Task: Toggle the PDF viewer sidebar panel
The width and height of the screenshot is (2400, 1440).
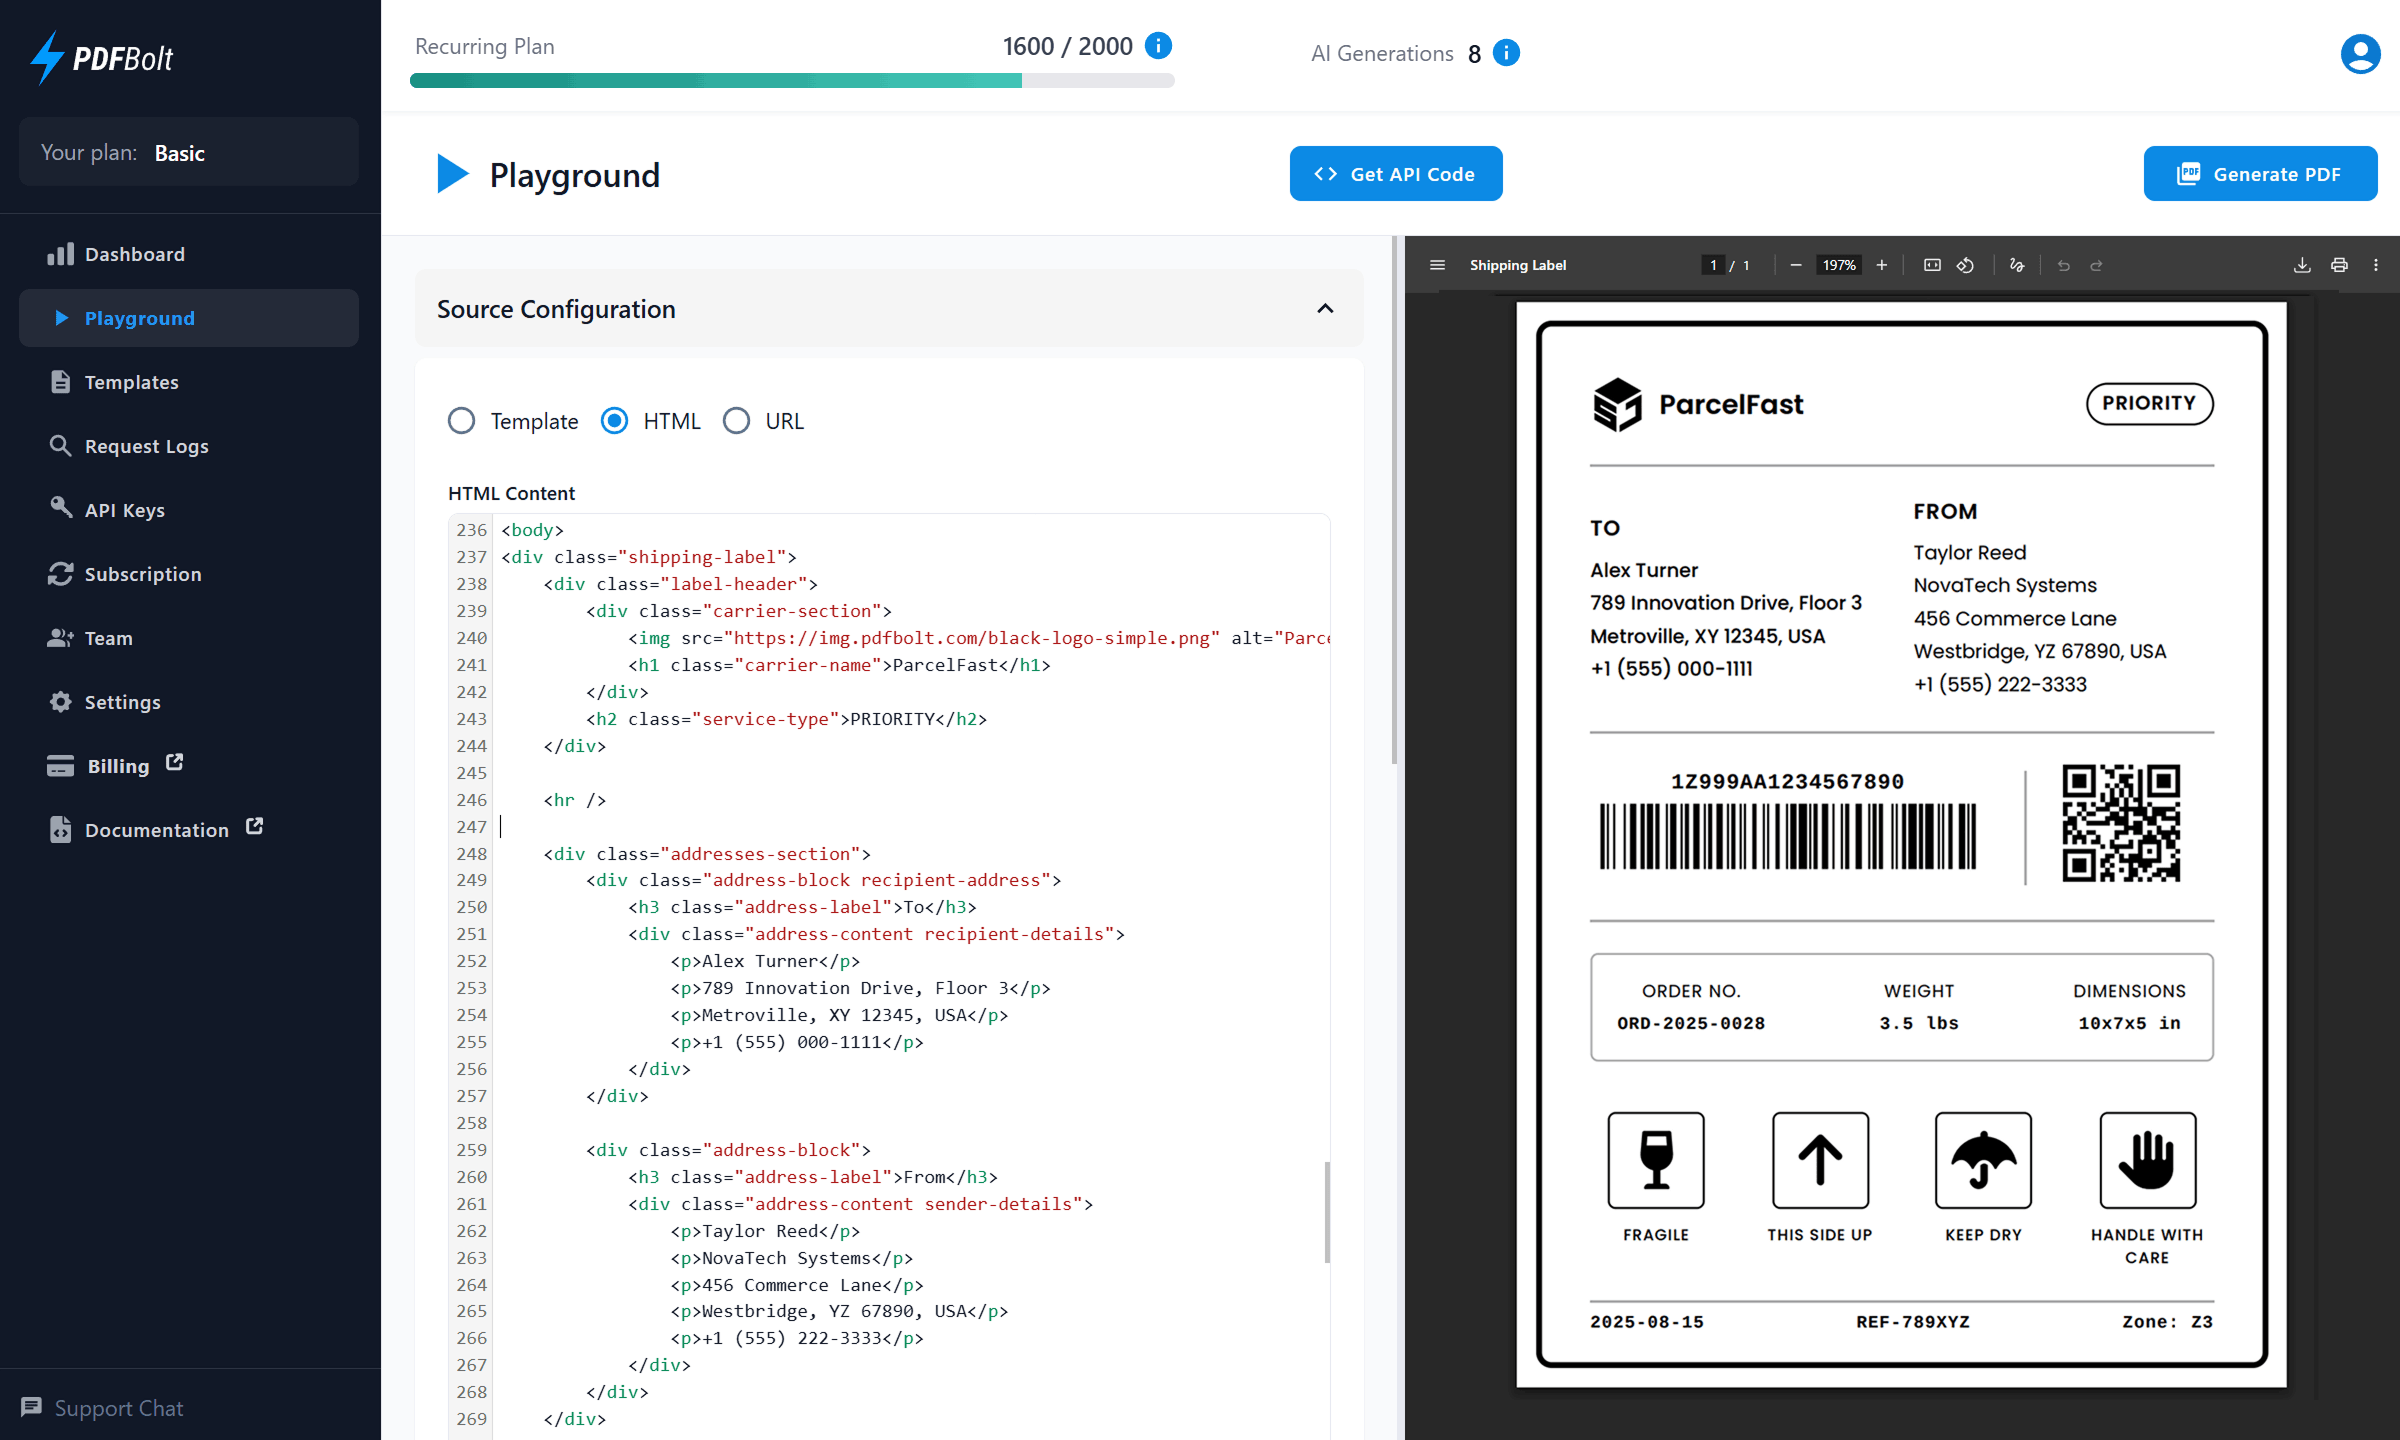Action: point(1437,265)
